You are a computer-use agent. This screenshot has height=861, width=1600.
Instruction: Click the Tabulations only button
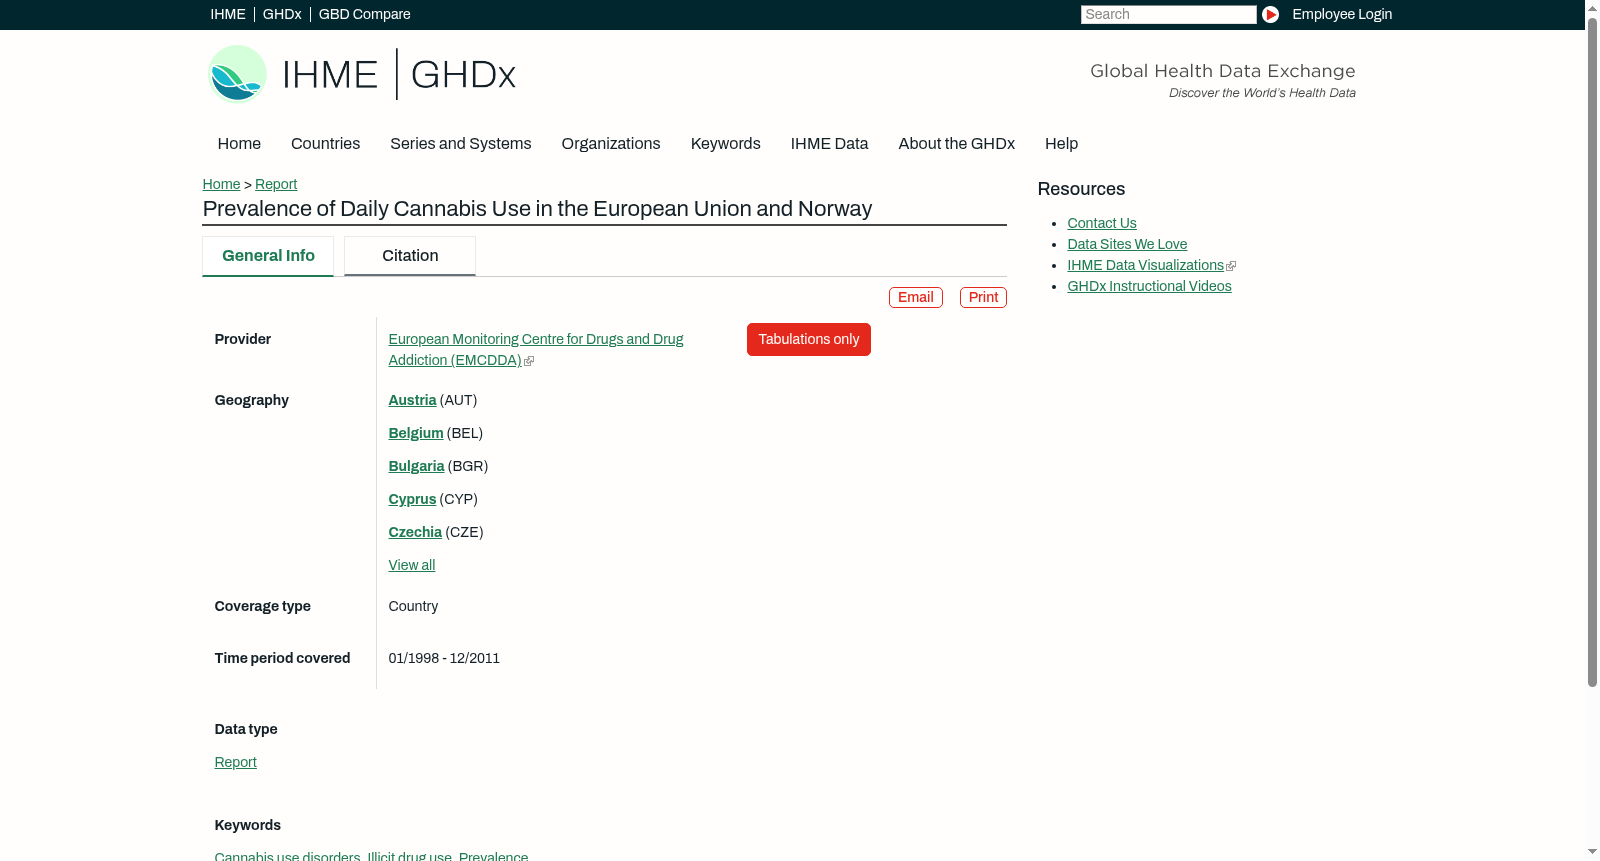(809, 339)
